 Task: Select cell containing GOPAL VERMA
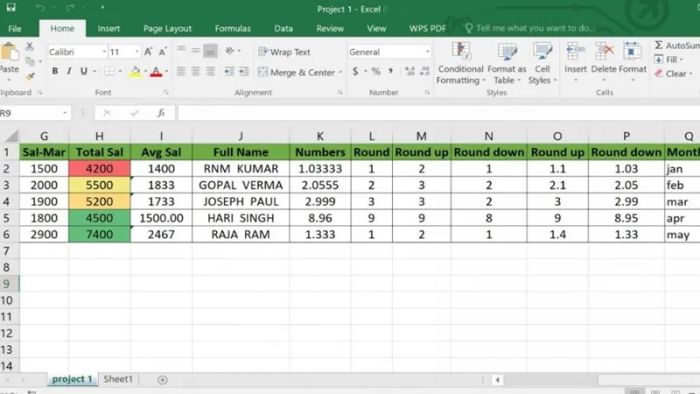pos(241,185)
